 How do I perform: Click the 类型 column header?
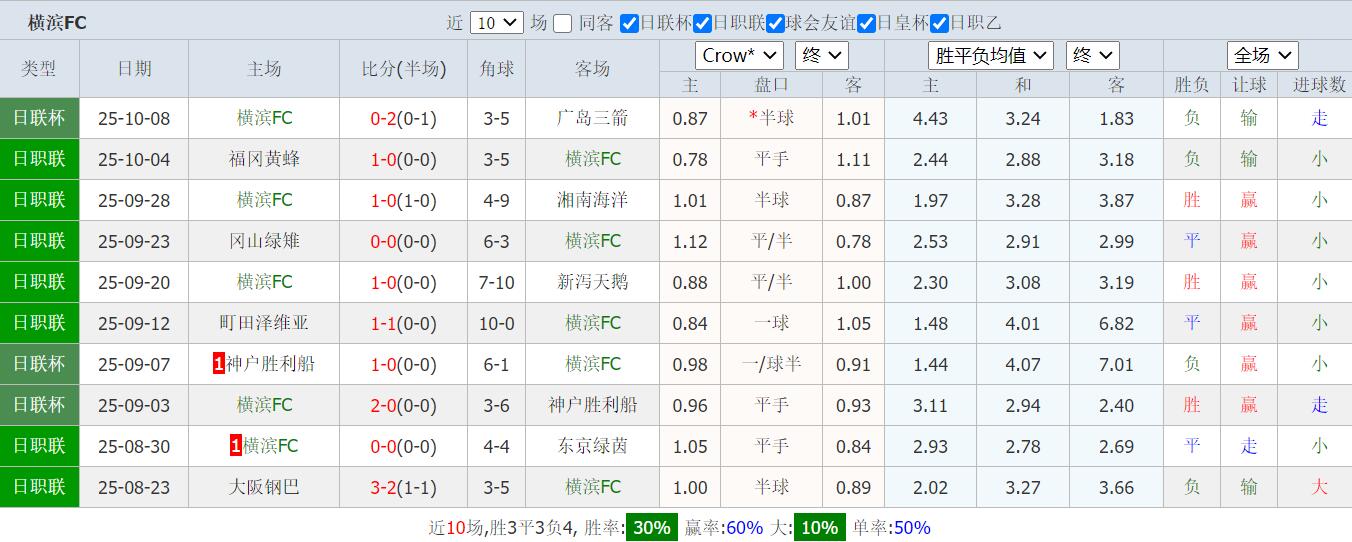point(39,69)
